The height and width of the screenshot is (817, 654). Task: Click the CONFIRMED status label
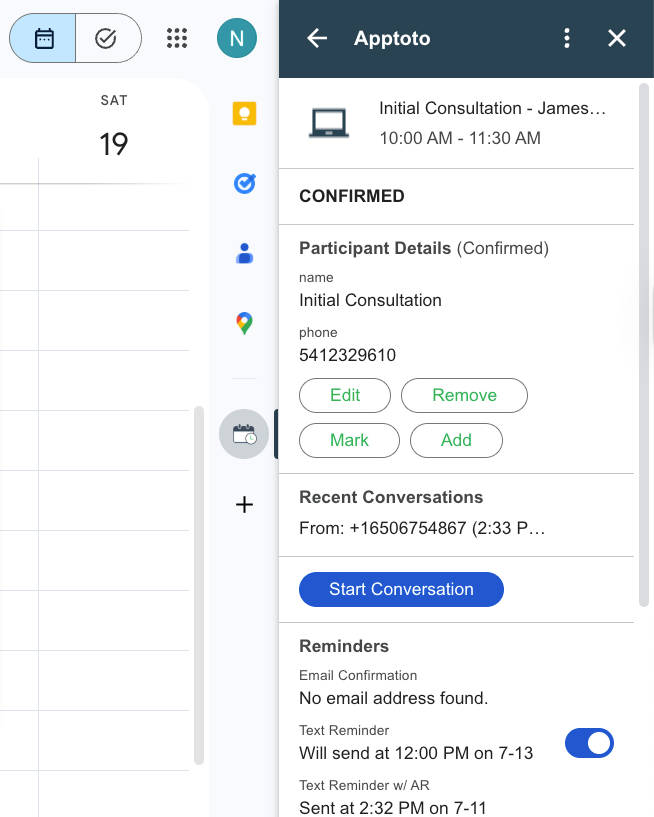(x=350, y=196)
